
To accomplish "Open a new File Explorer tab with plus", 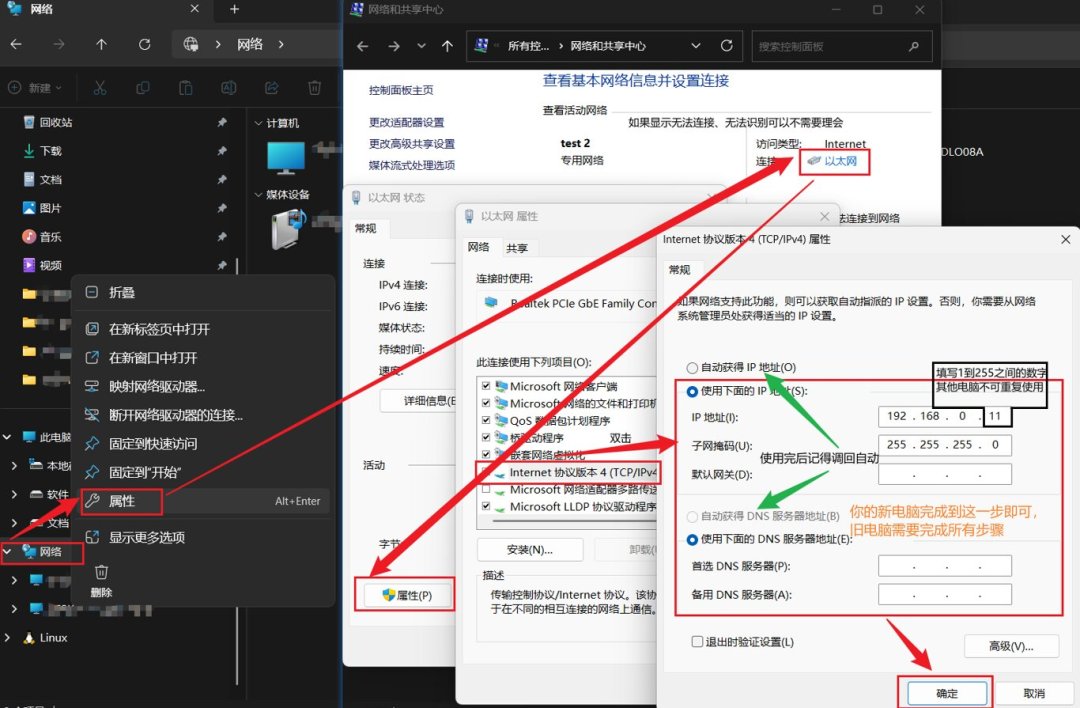I will (234, 9).
